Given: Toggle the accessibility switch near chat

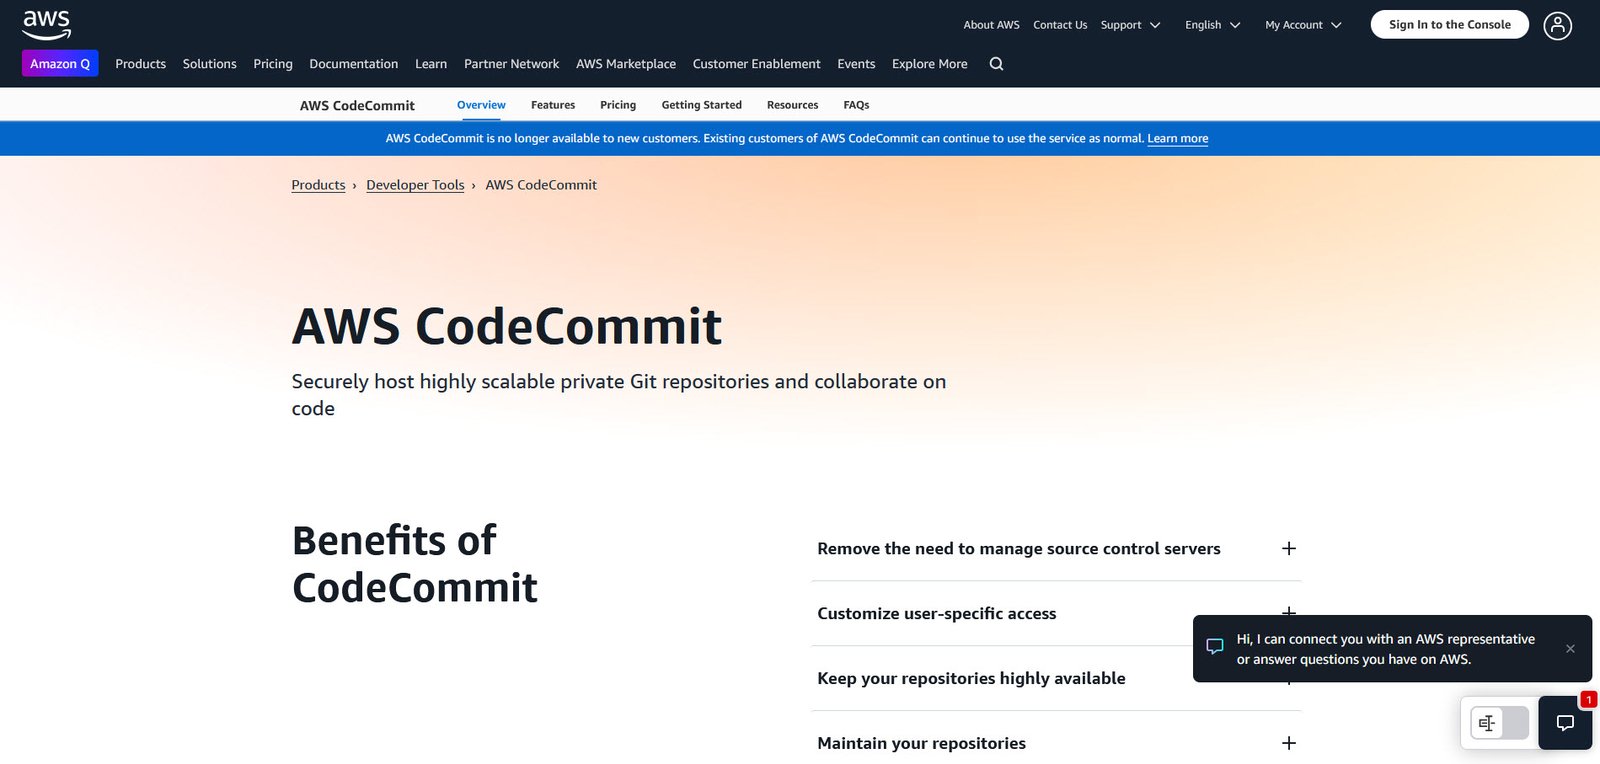Looking at the screenshot, I should point(1499,723).
